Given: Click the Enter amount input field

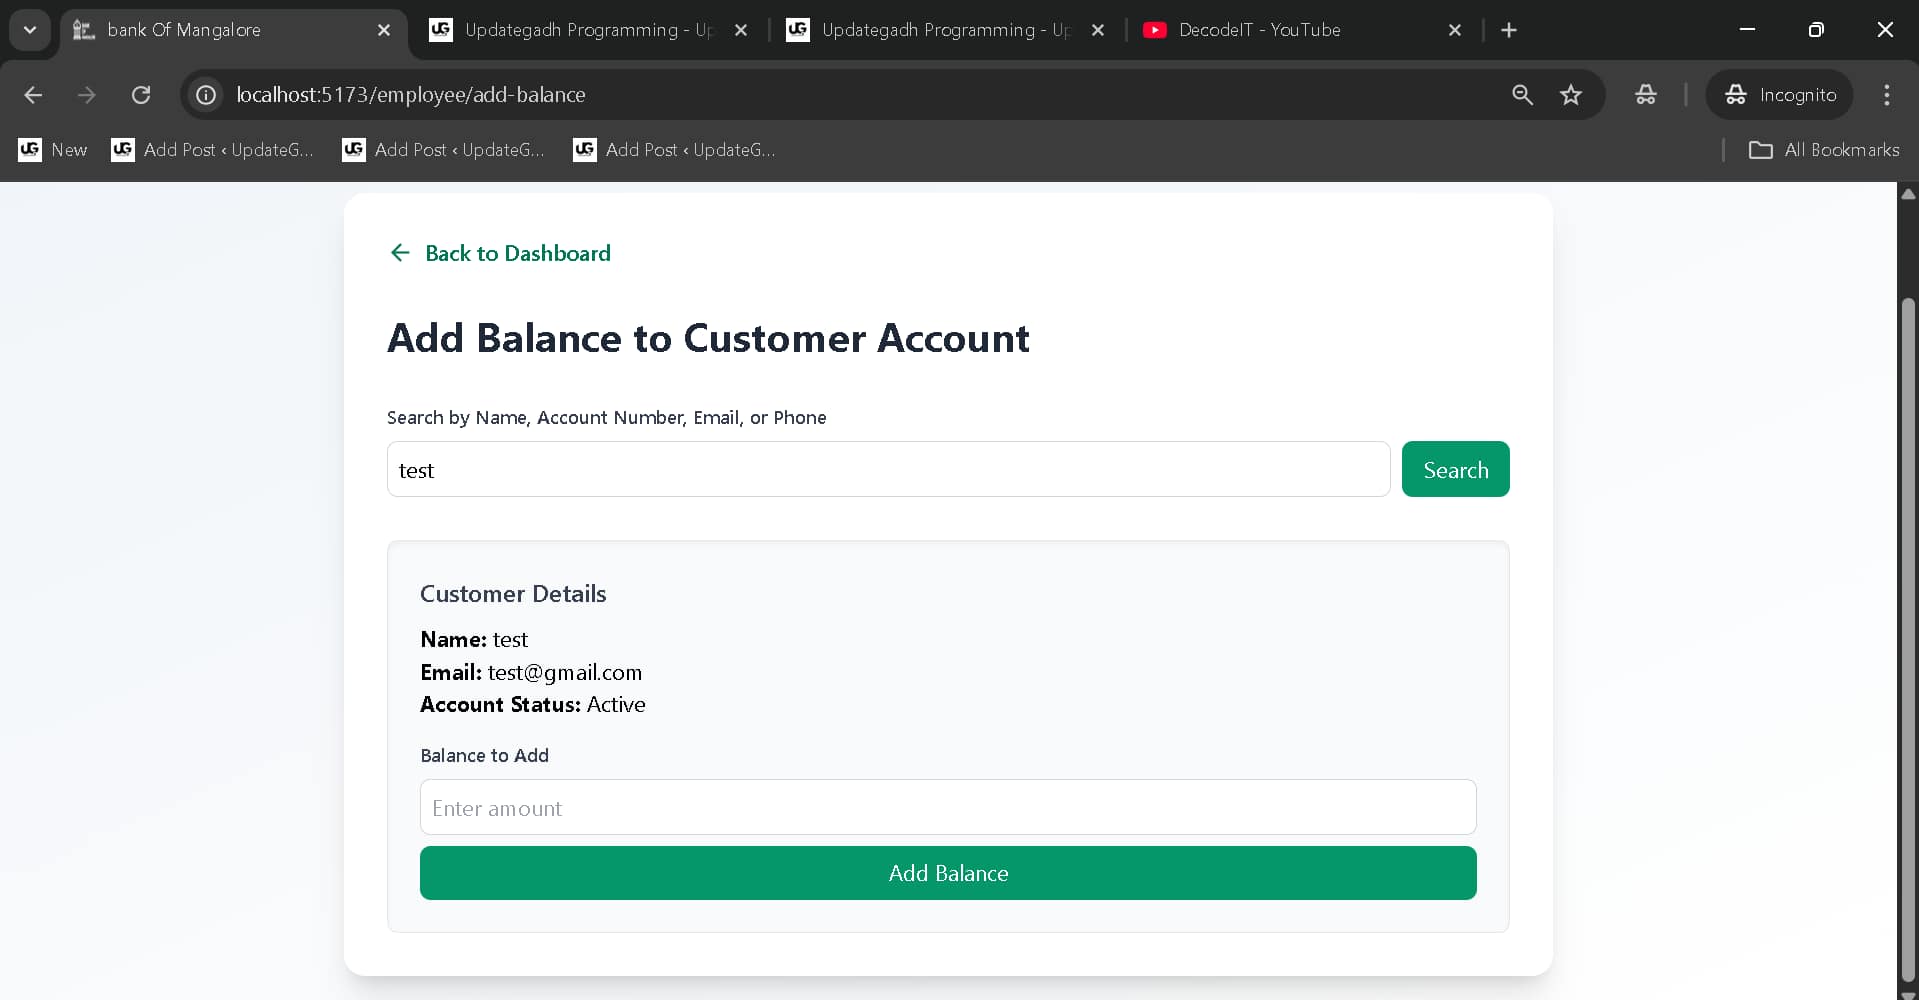Looking at the screenshot, I should (947, 807).
